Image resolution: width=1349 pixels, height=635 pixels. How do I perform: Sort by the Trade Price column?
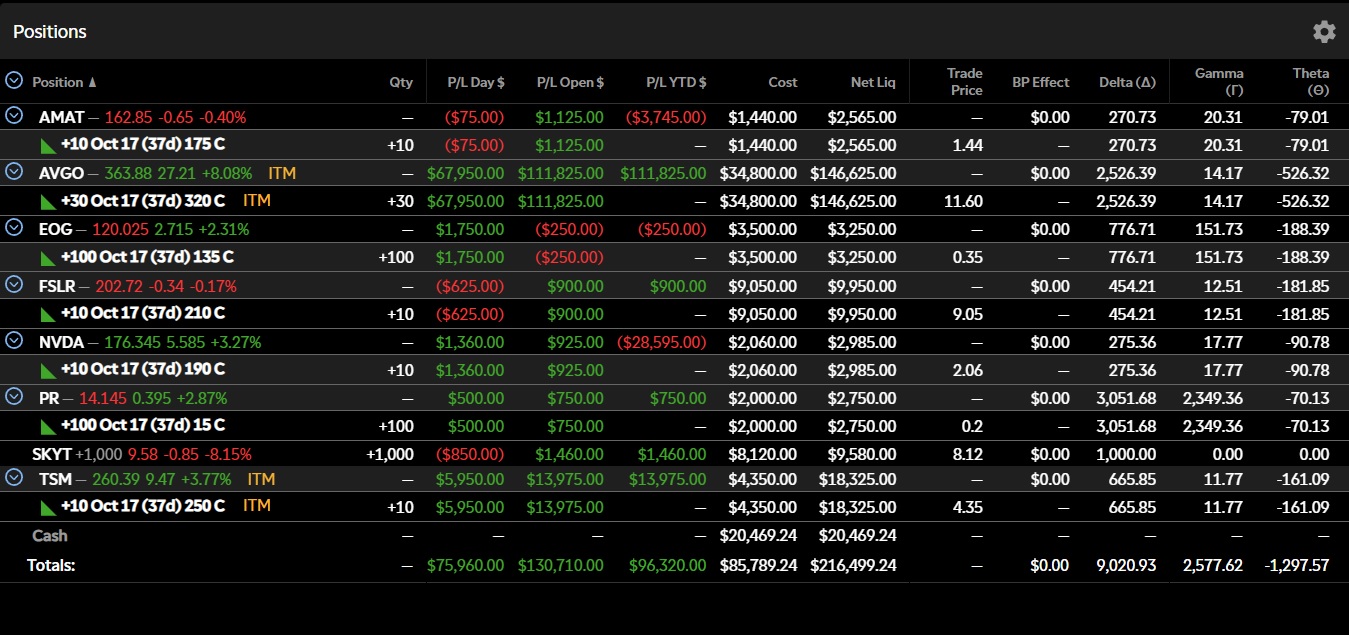coord(965,82)
